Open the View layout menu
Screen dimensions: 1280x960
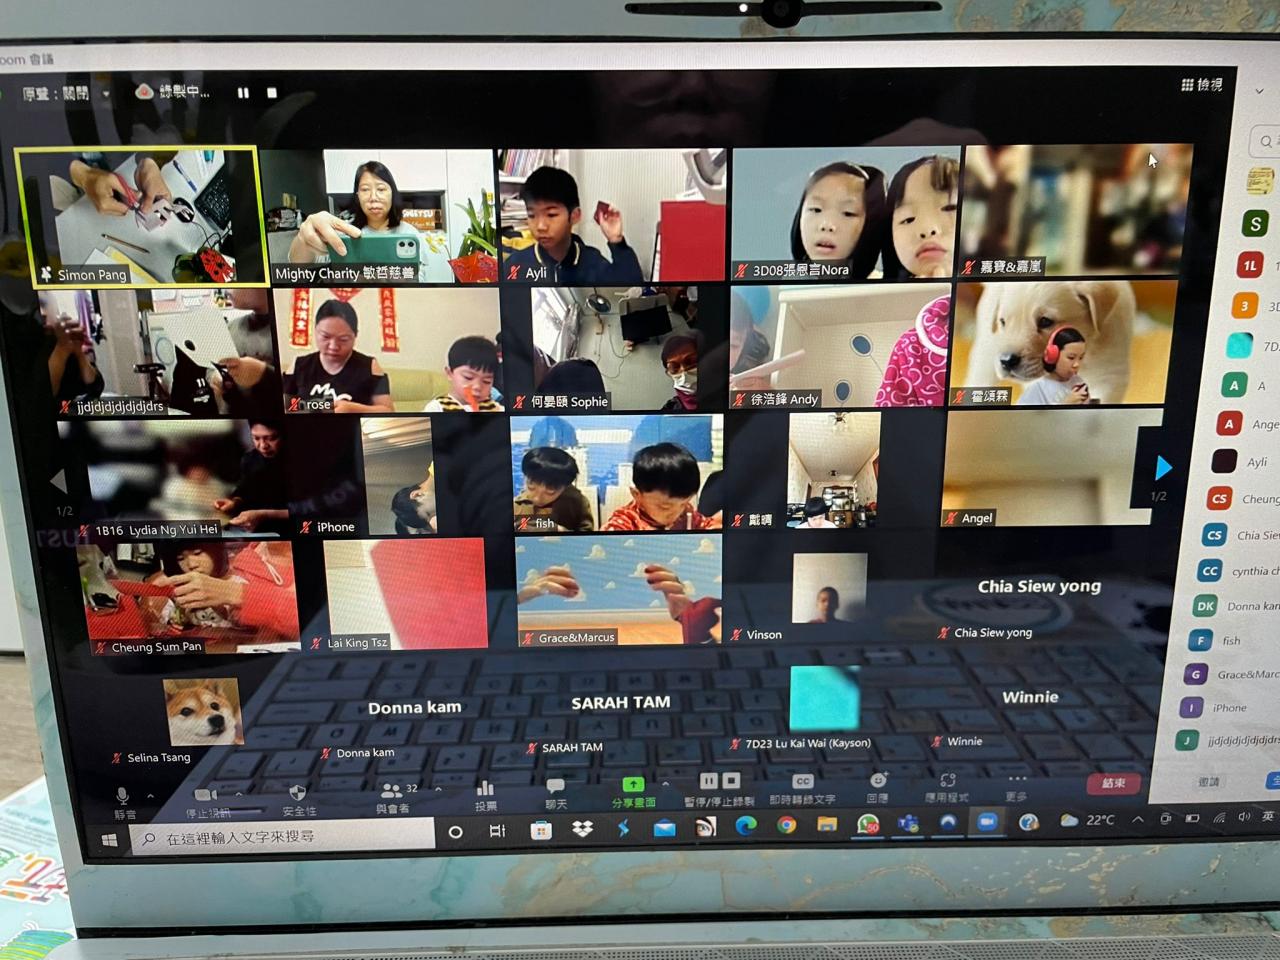click(1201, 85)
